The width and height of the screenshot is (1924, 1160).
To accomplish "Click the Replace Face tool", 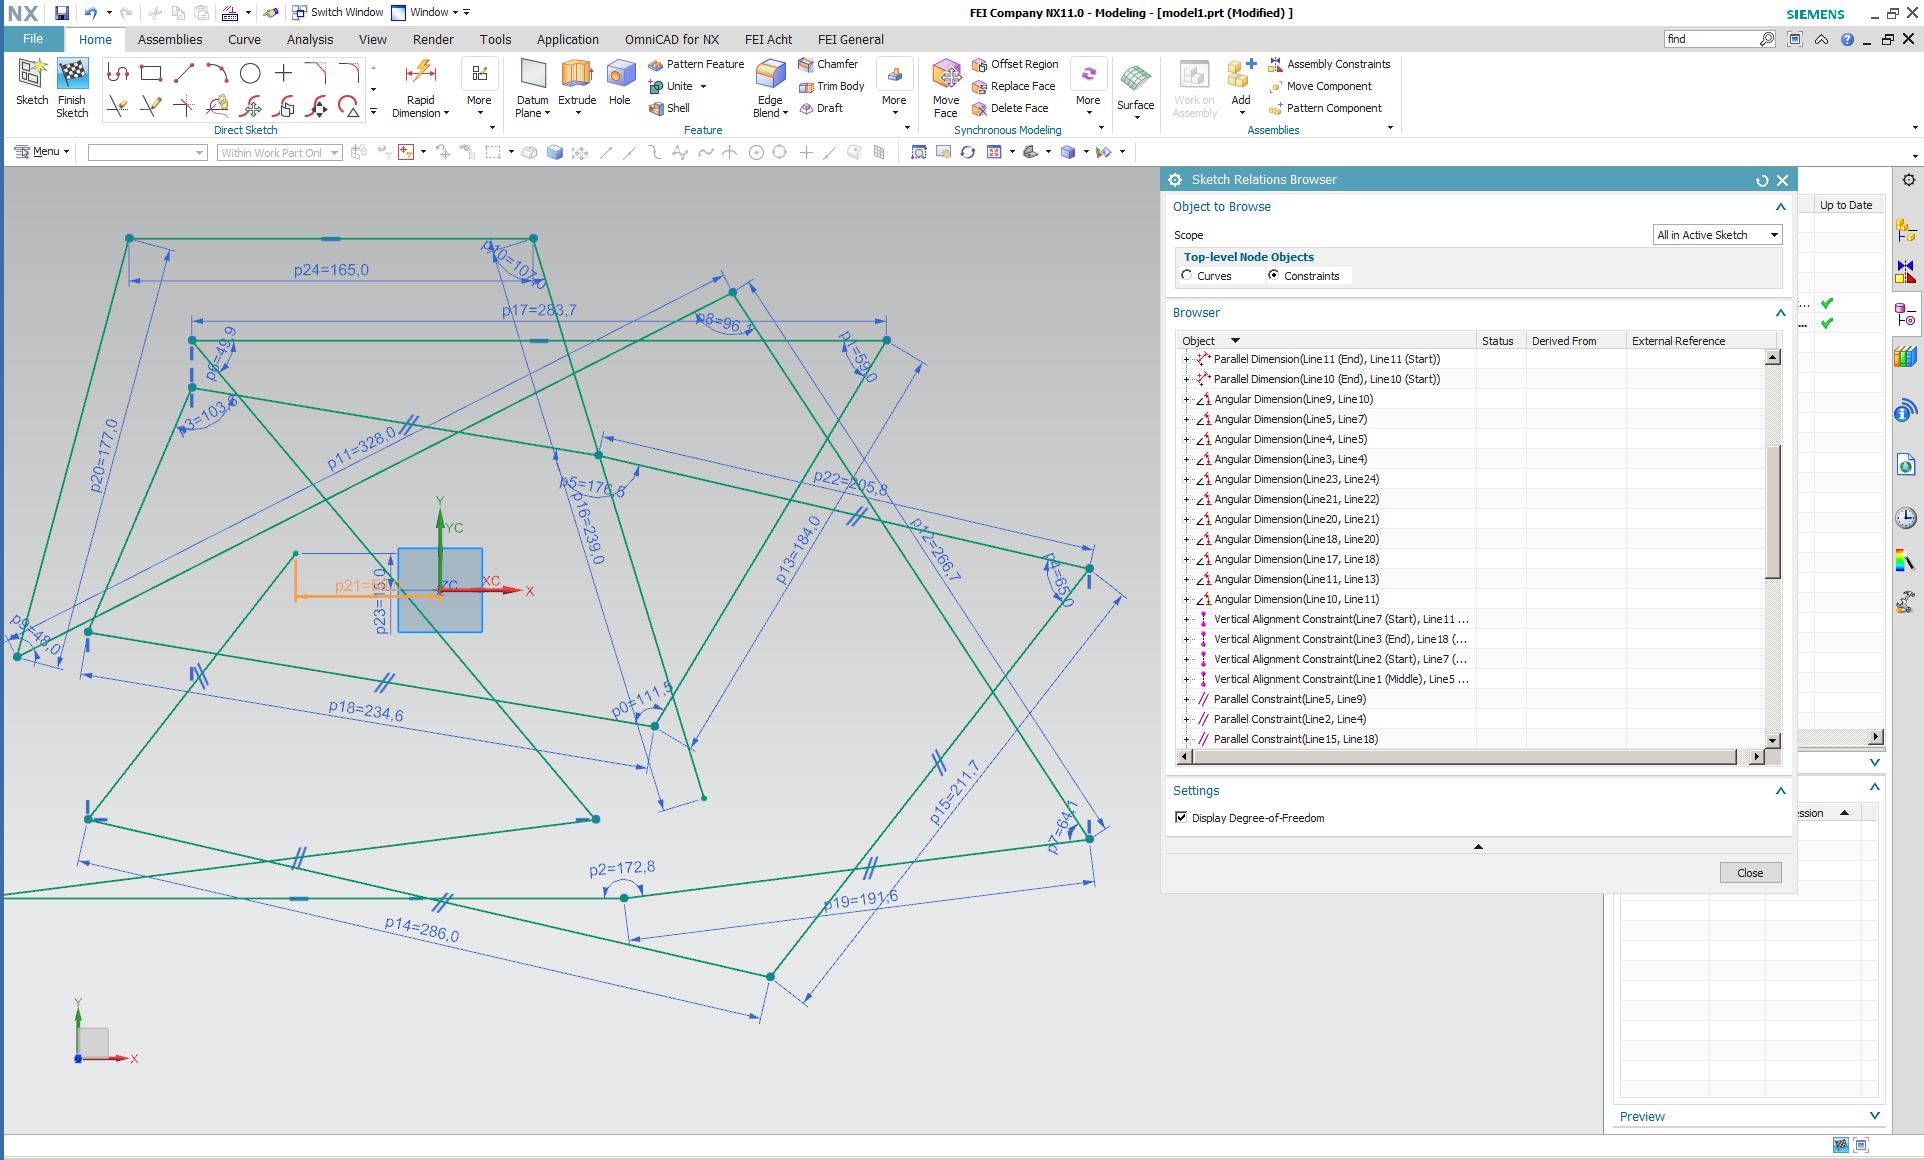I will 1013,86.
